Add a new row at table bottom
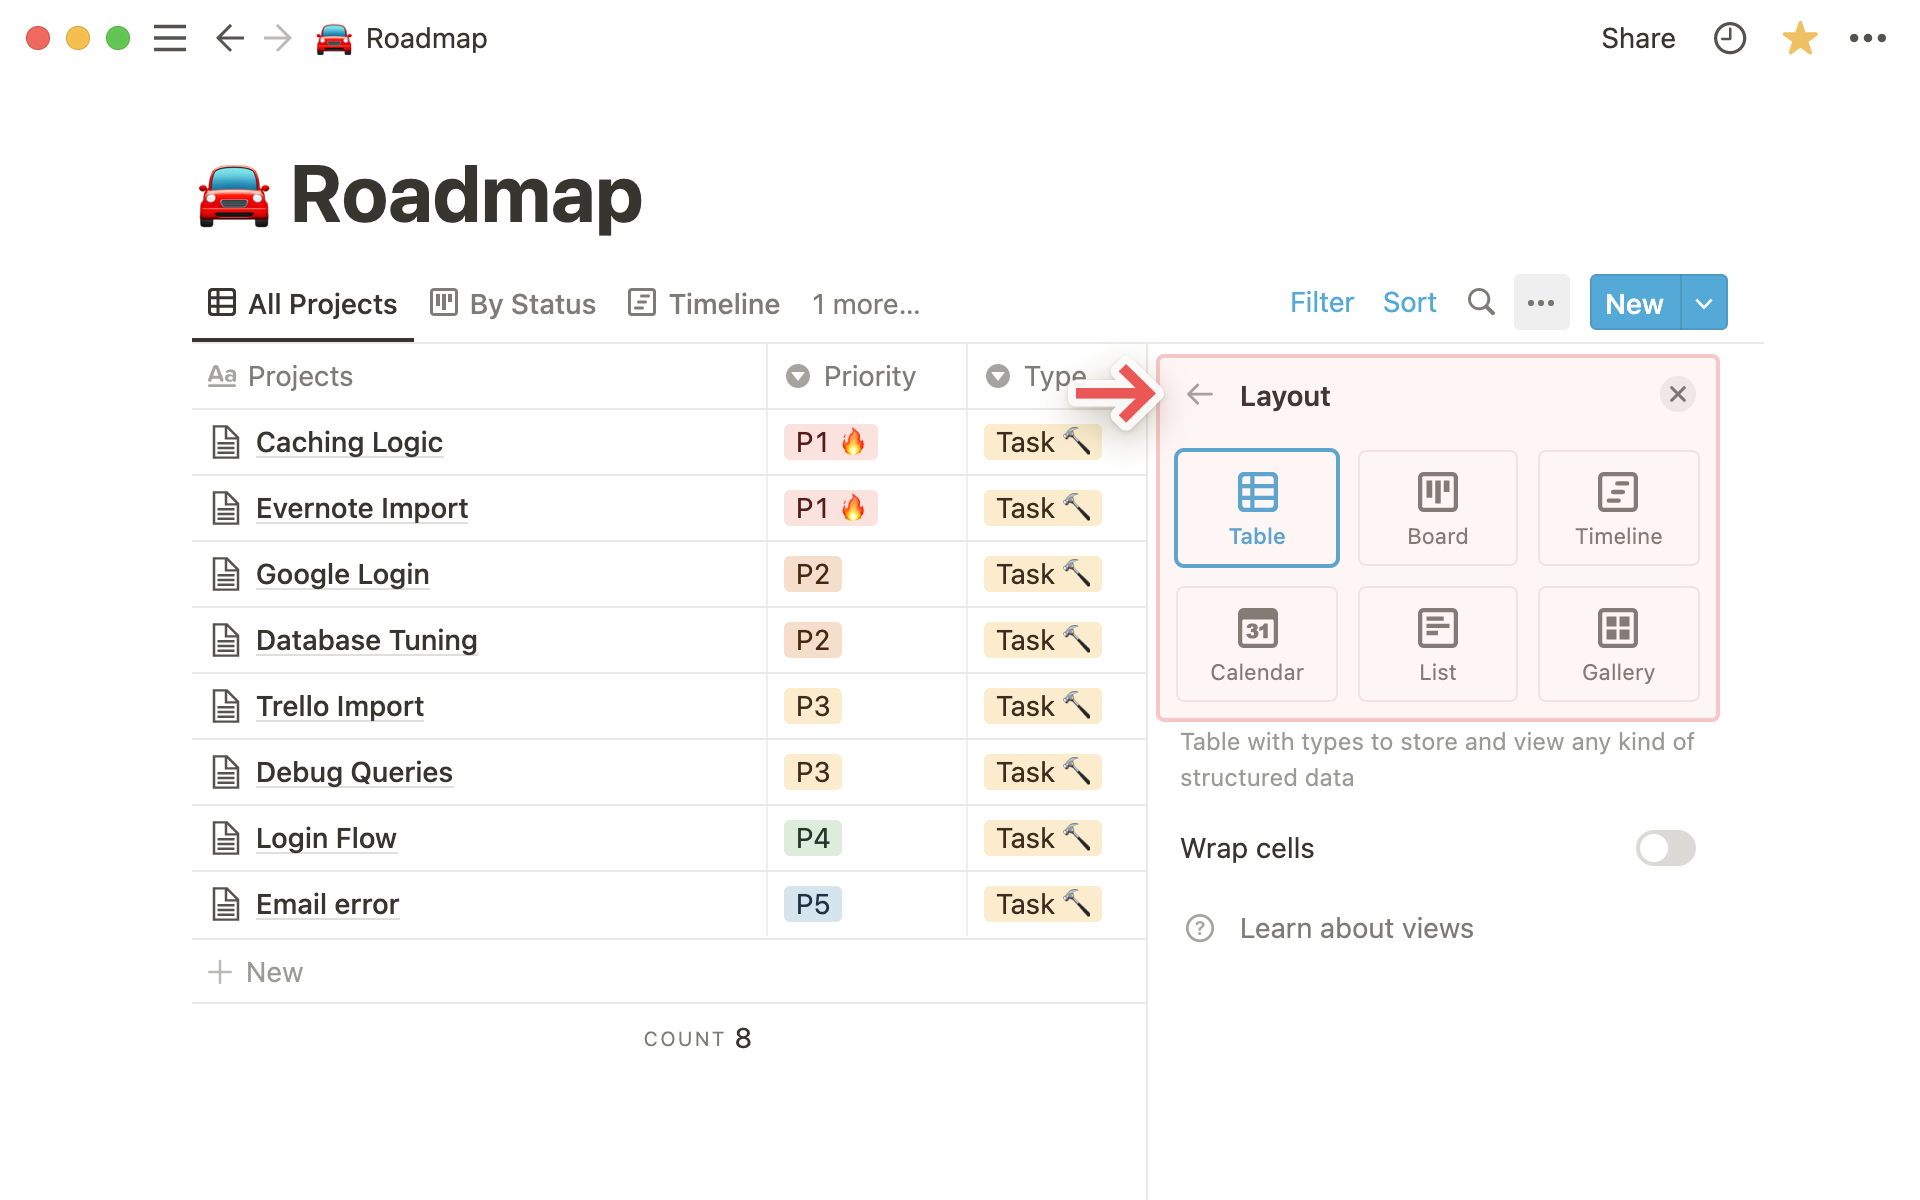 (256, 972)
